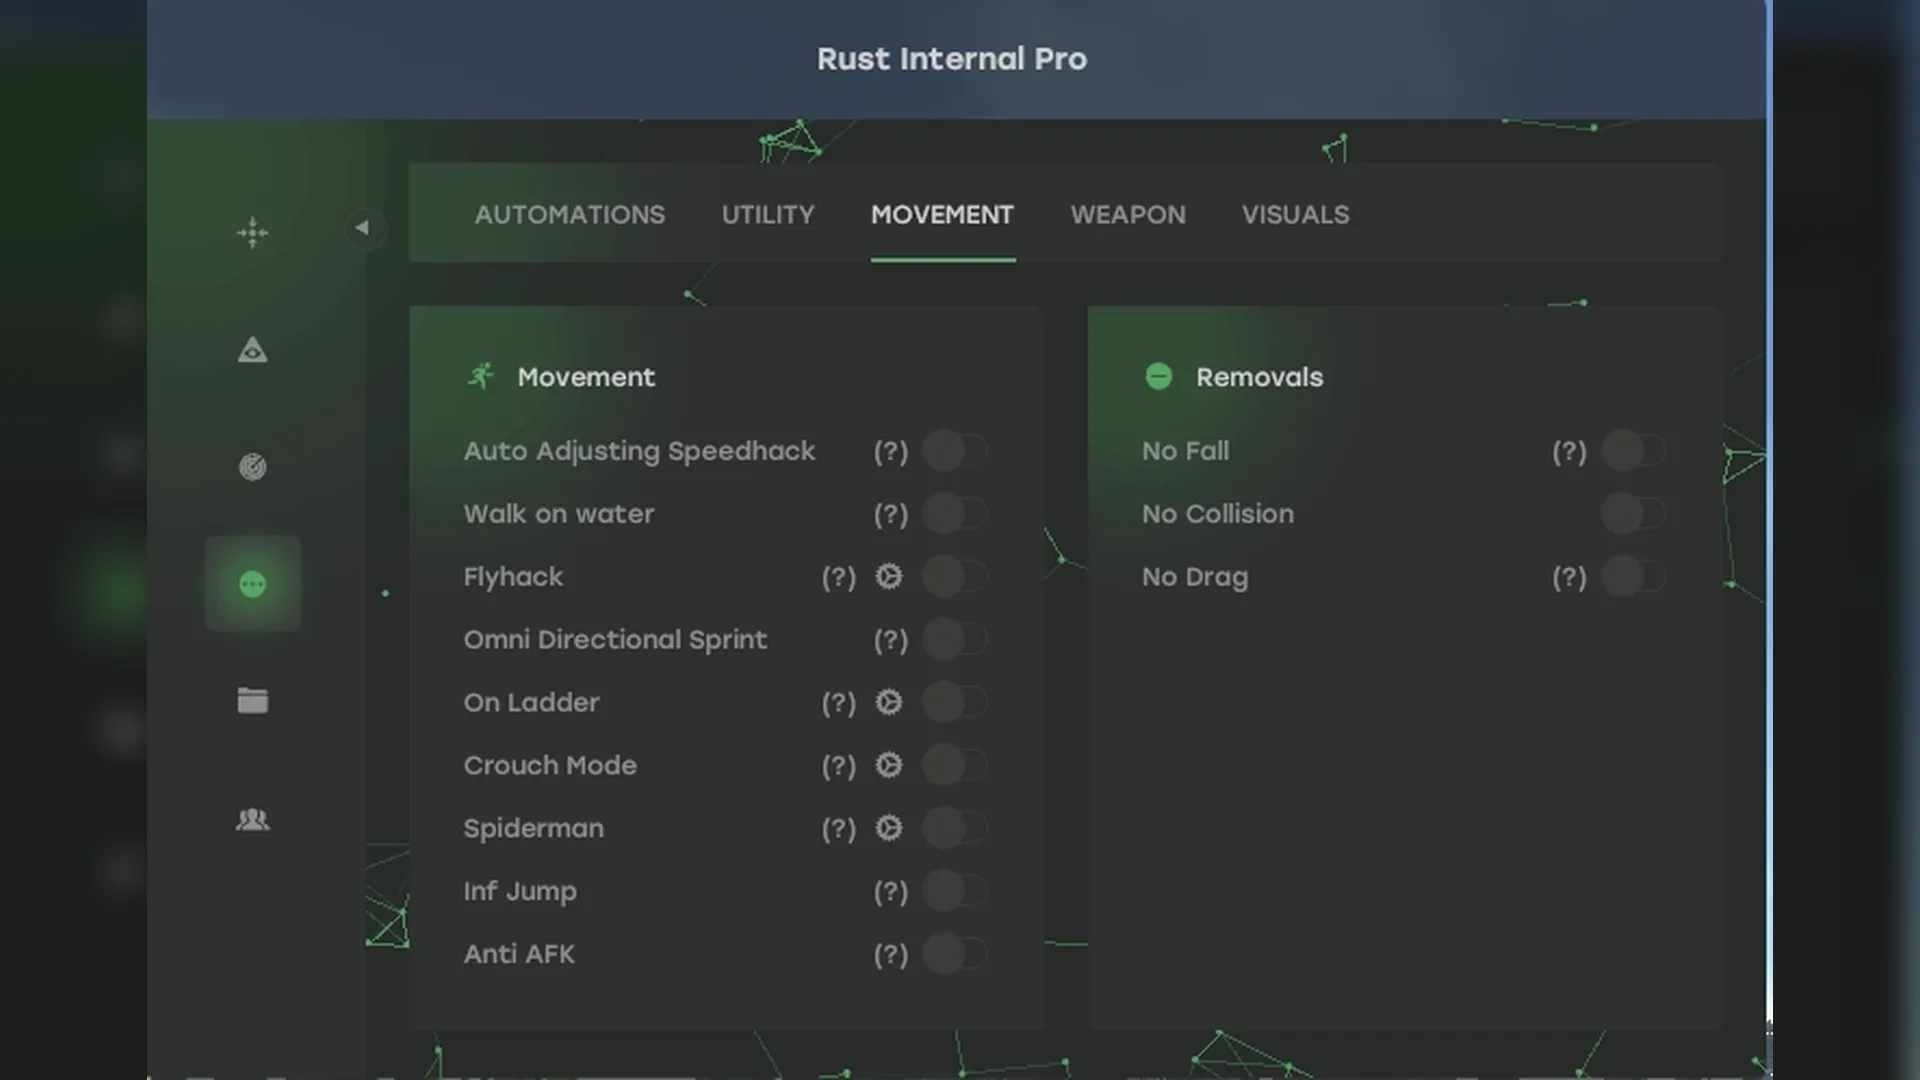Click the triangle eye sidebar icon
1920x1080 pixels.
click(252, 350)
